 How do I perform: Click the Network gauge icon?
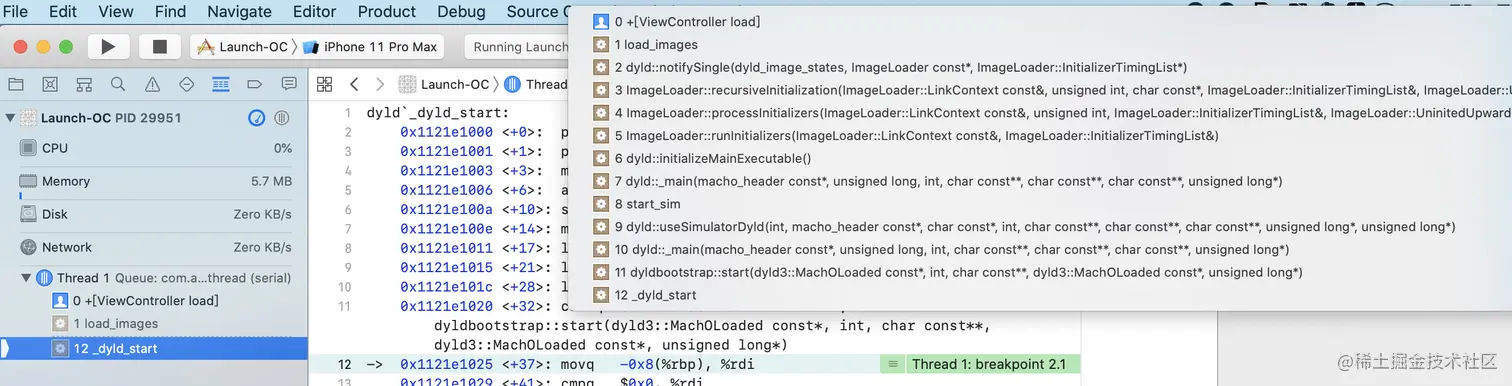(x=28, y=247)
